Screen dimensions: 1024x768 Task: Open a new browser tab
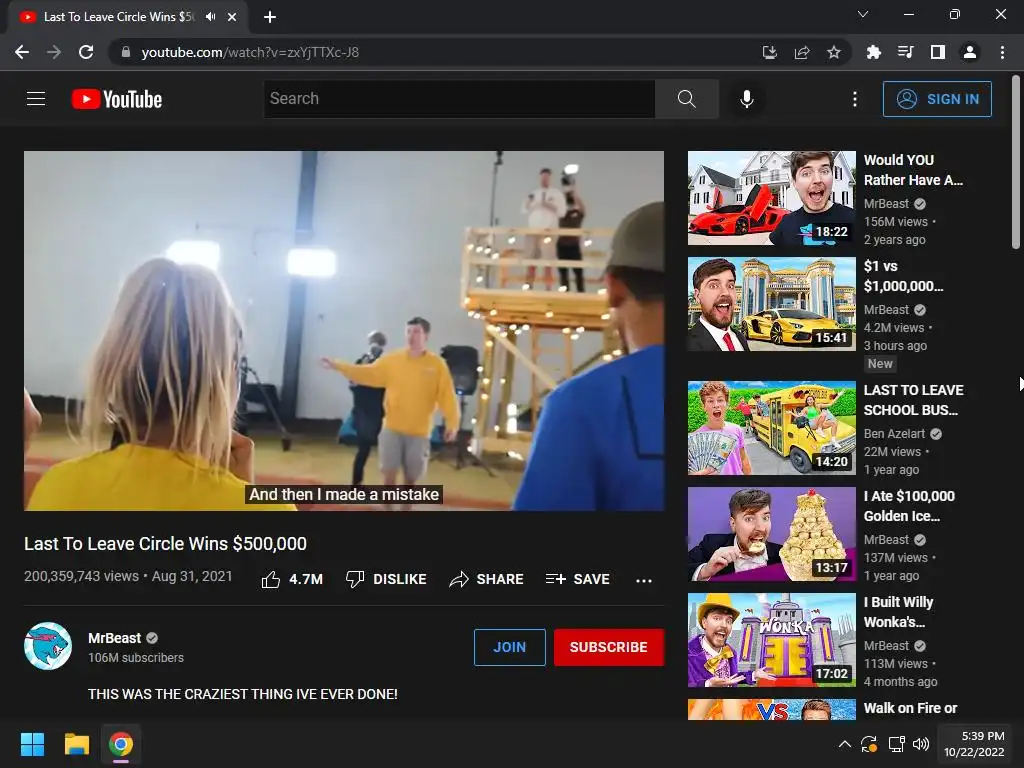(x=270, y=17)
